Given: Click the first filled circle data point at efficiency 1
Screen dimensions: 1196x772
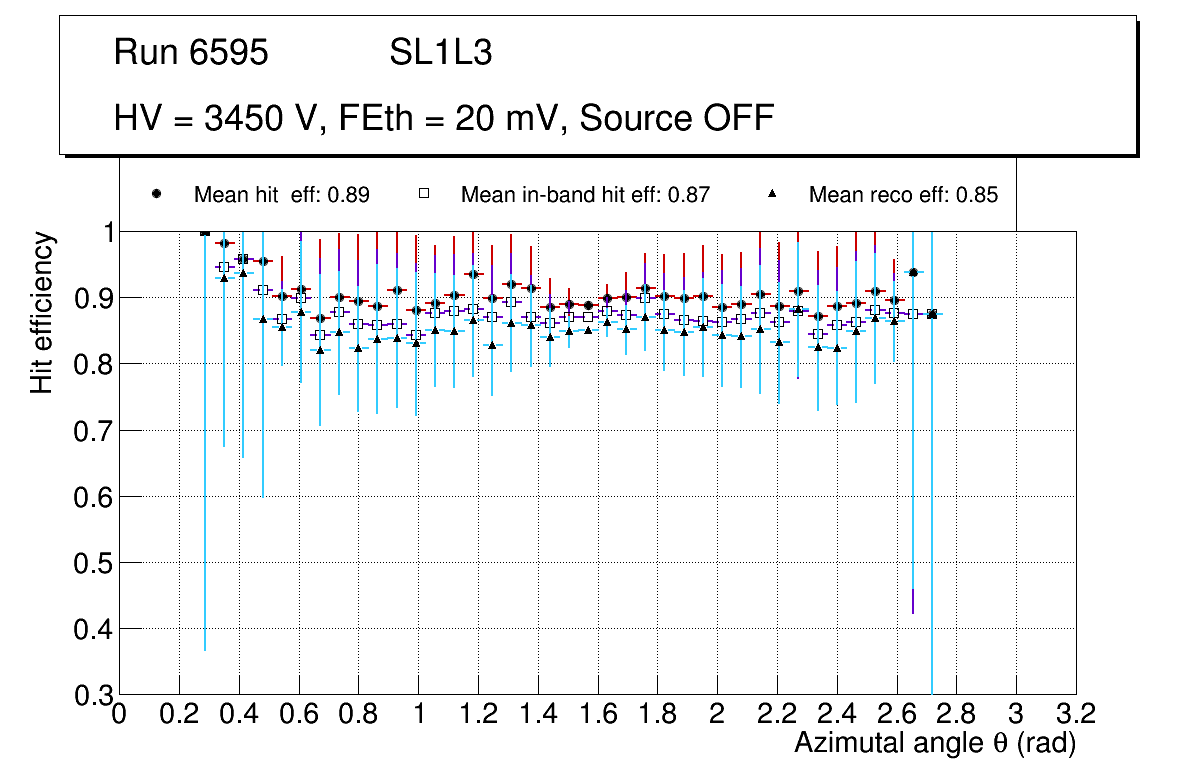Looking at the screenshot, I should 205,232.
